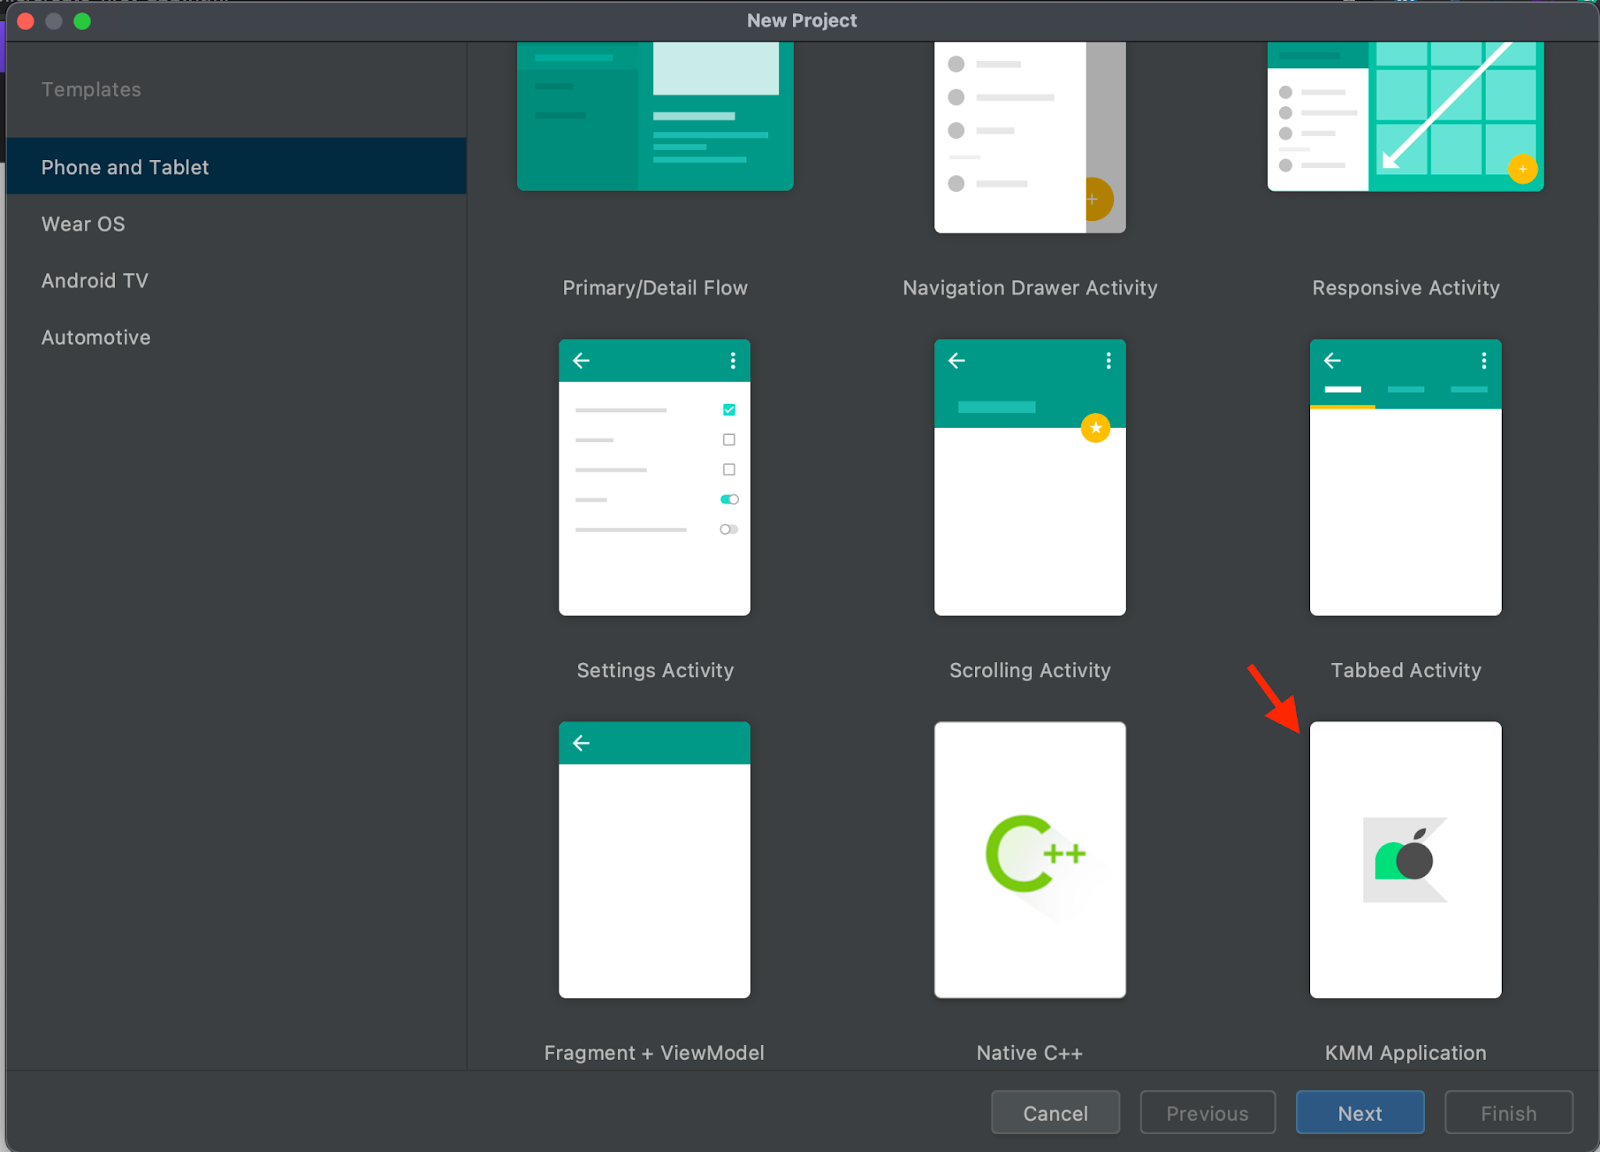Image resolution: width=1600 pixels, height=1152 pixels.
Task: Click the Next button
Action: click(1360, 1113)
